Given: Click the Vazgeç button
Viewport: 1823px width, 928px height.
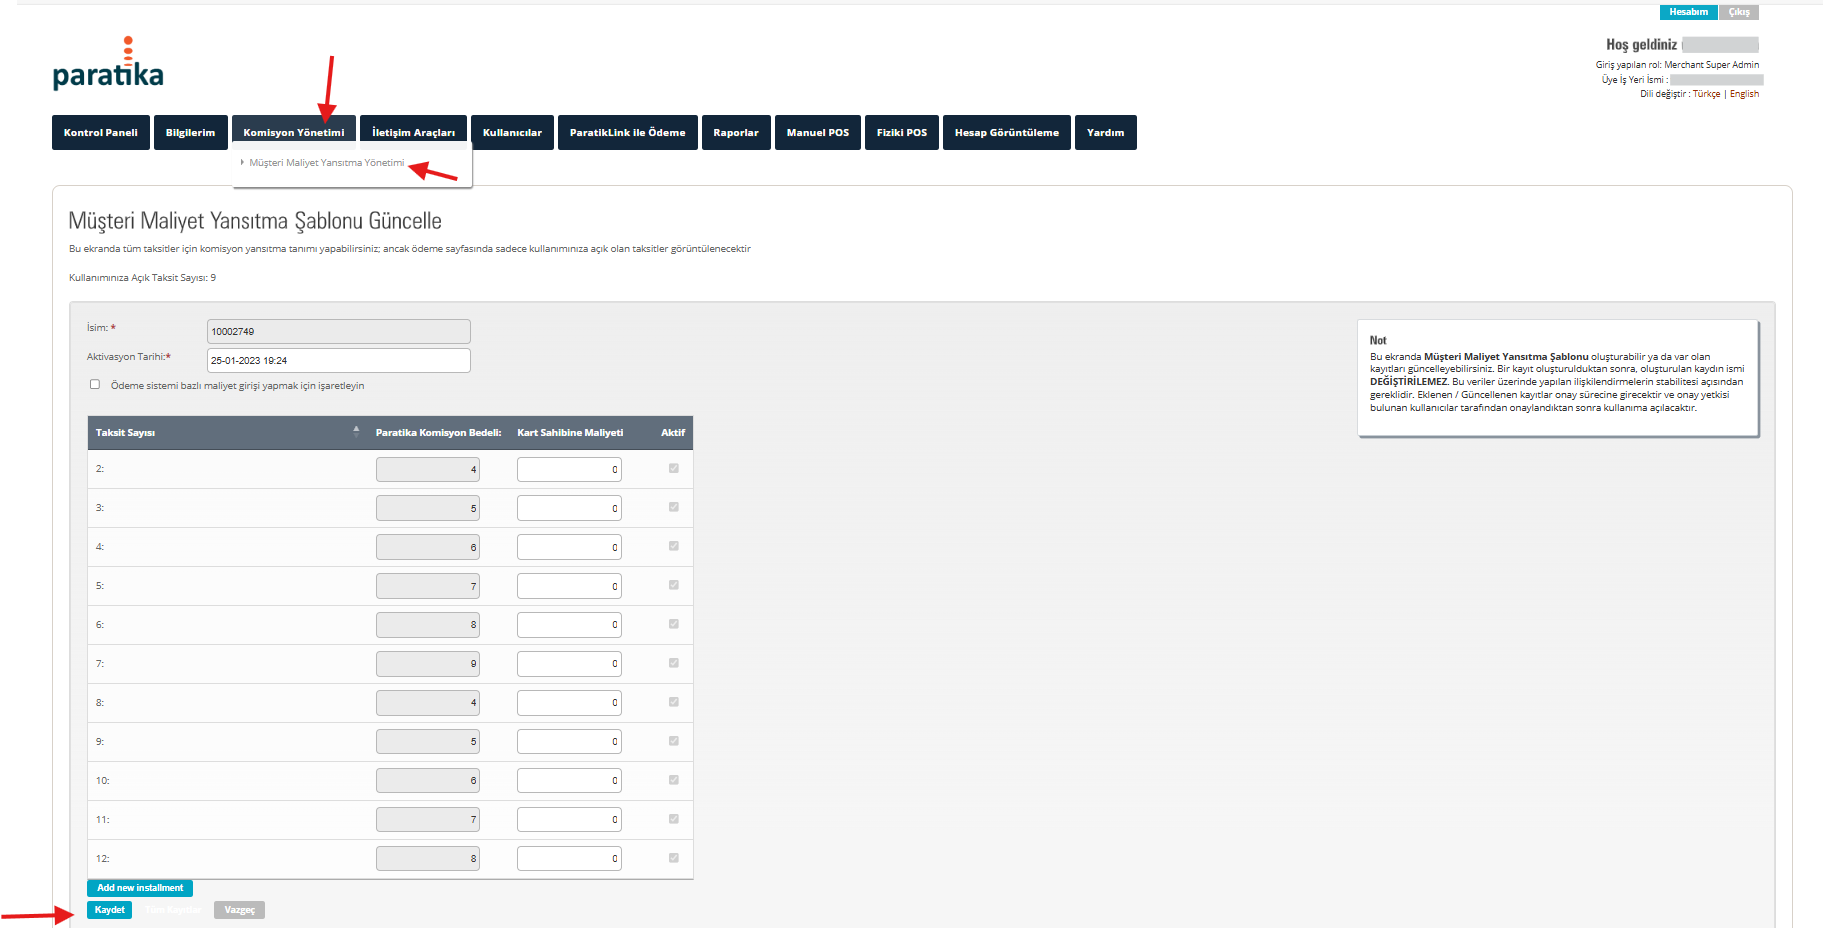Looking at the screenshot, I should coord(239,910).
